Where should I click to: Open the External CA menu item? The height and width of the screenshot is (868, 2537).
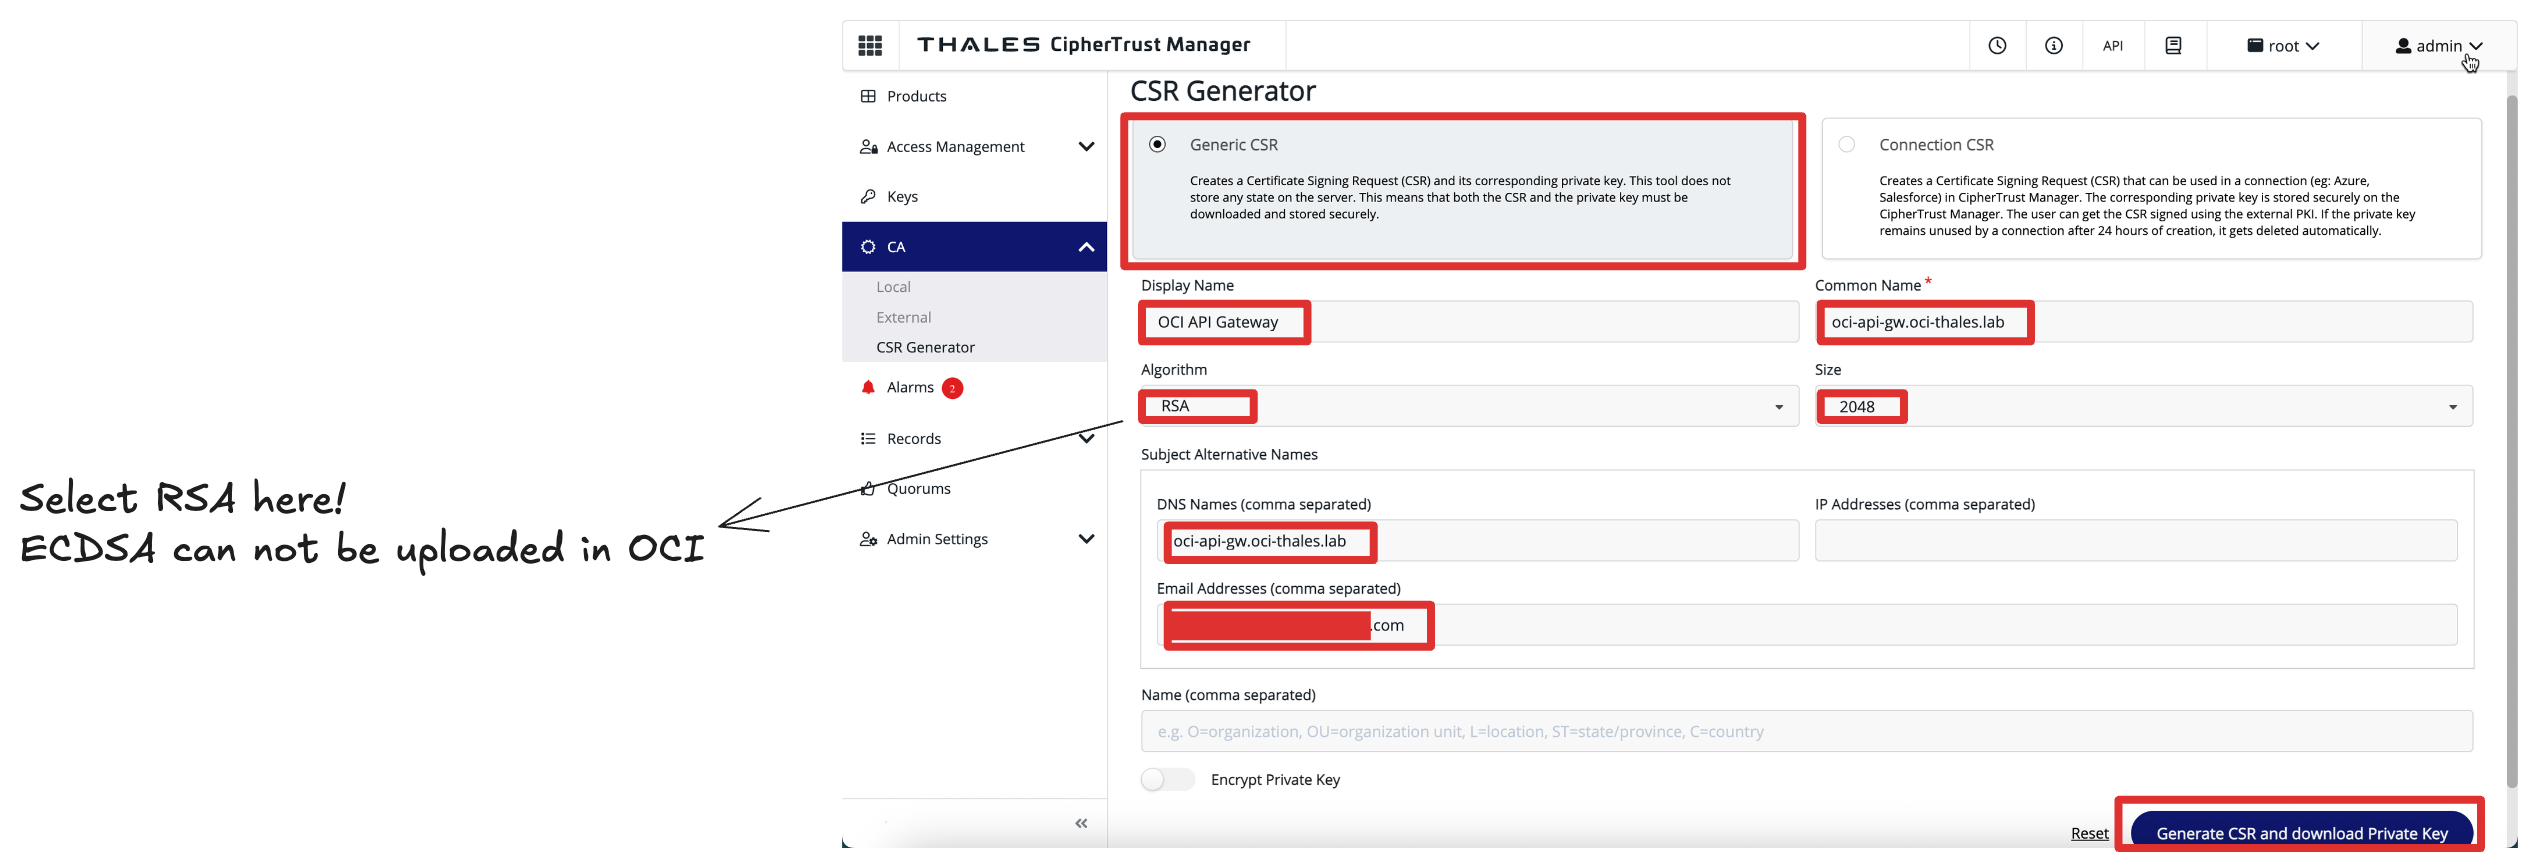[903, 317]
